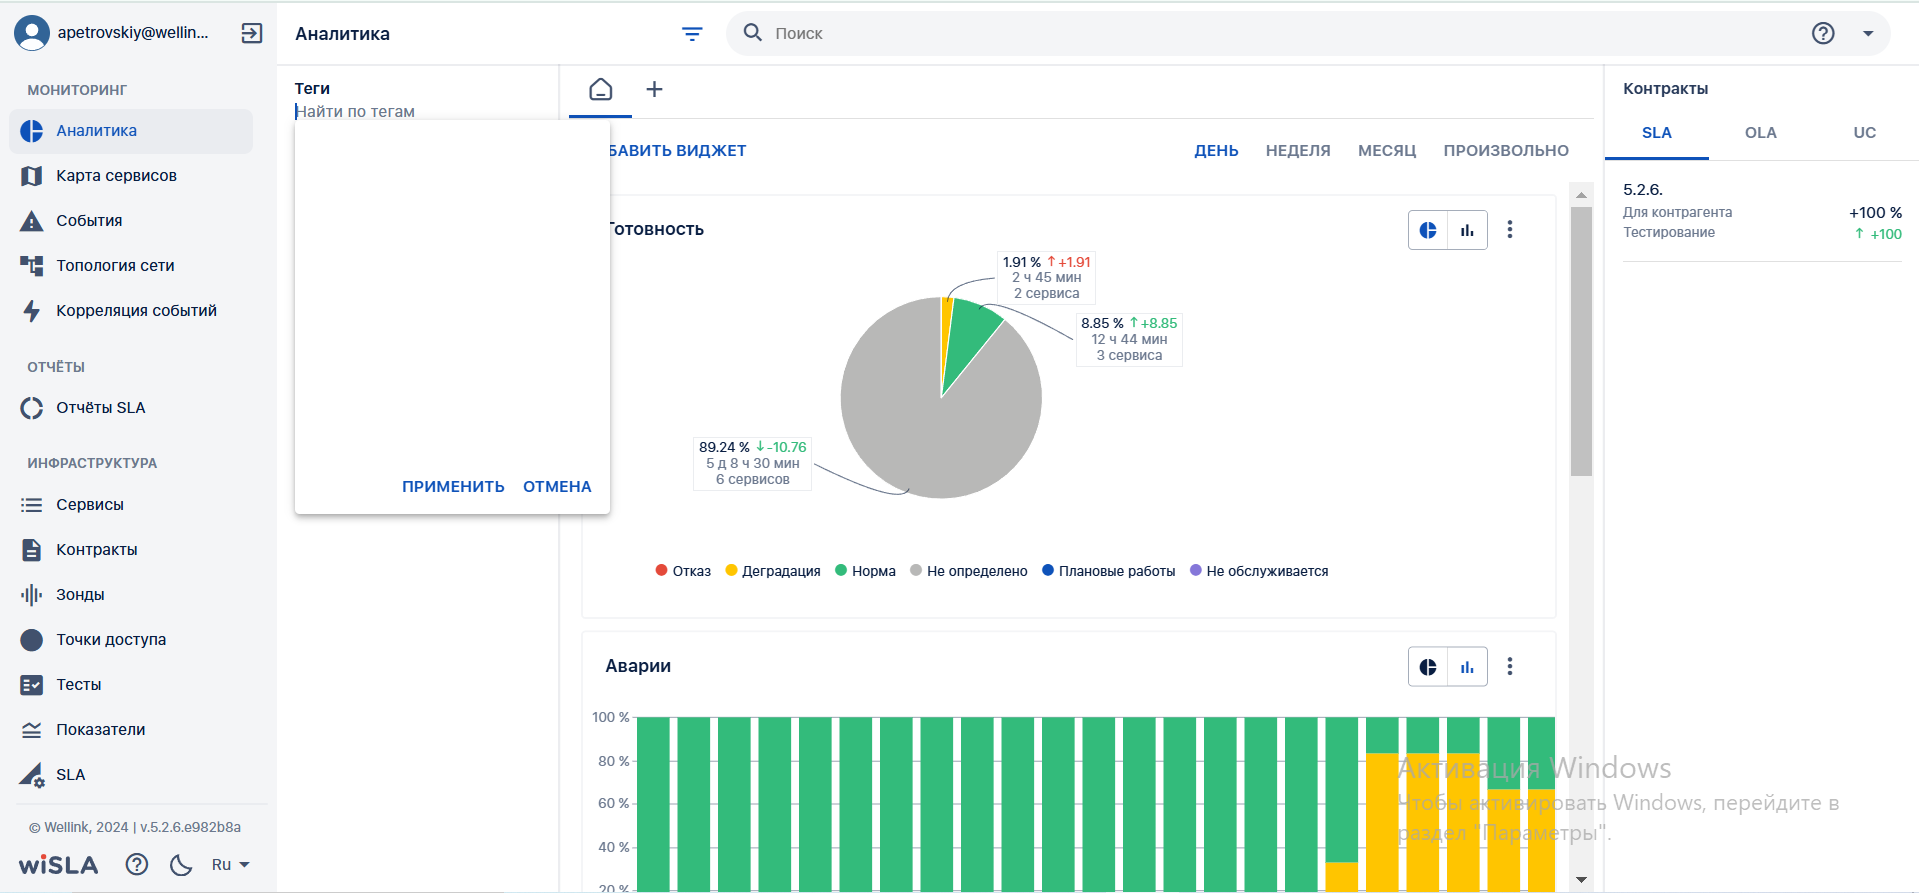
Task: Expand the top bar dropdown arrow
Action: click(1868, 33)
